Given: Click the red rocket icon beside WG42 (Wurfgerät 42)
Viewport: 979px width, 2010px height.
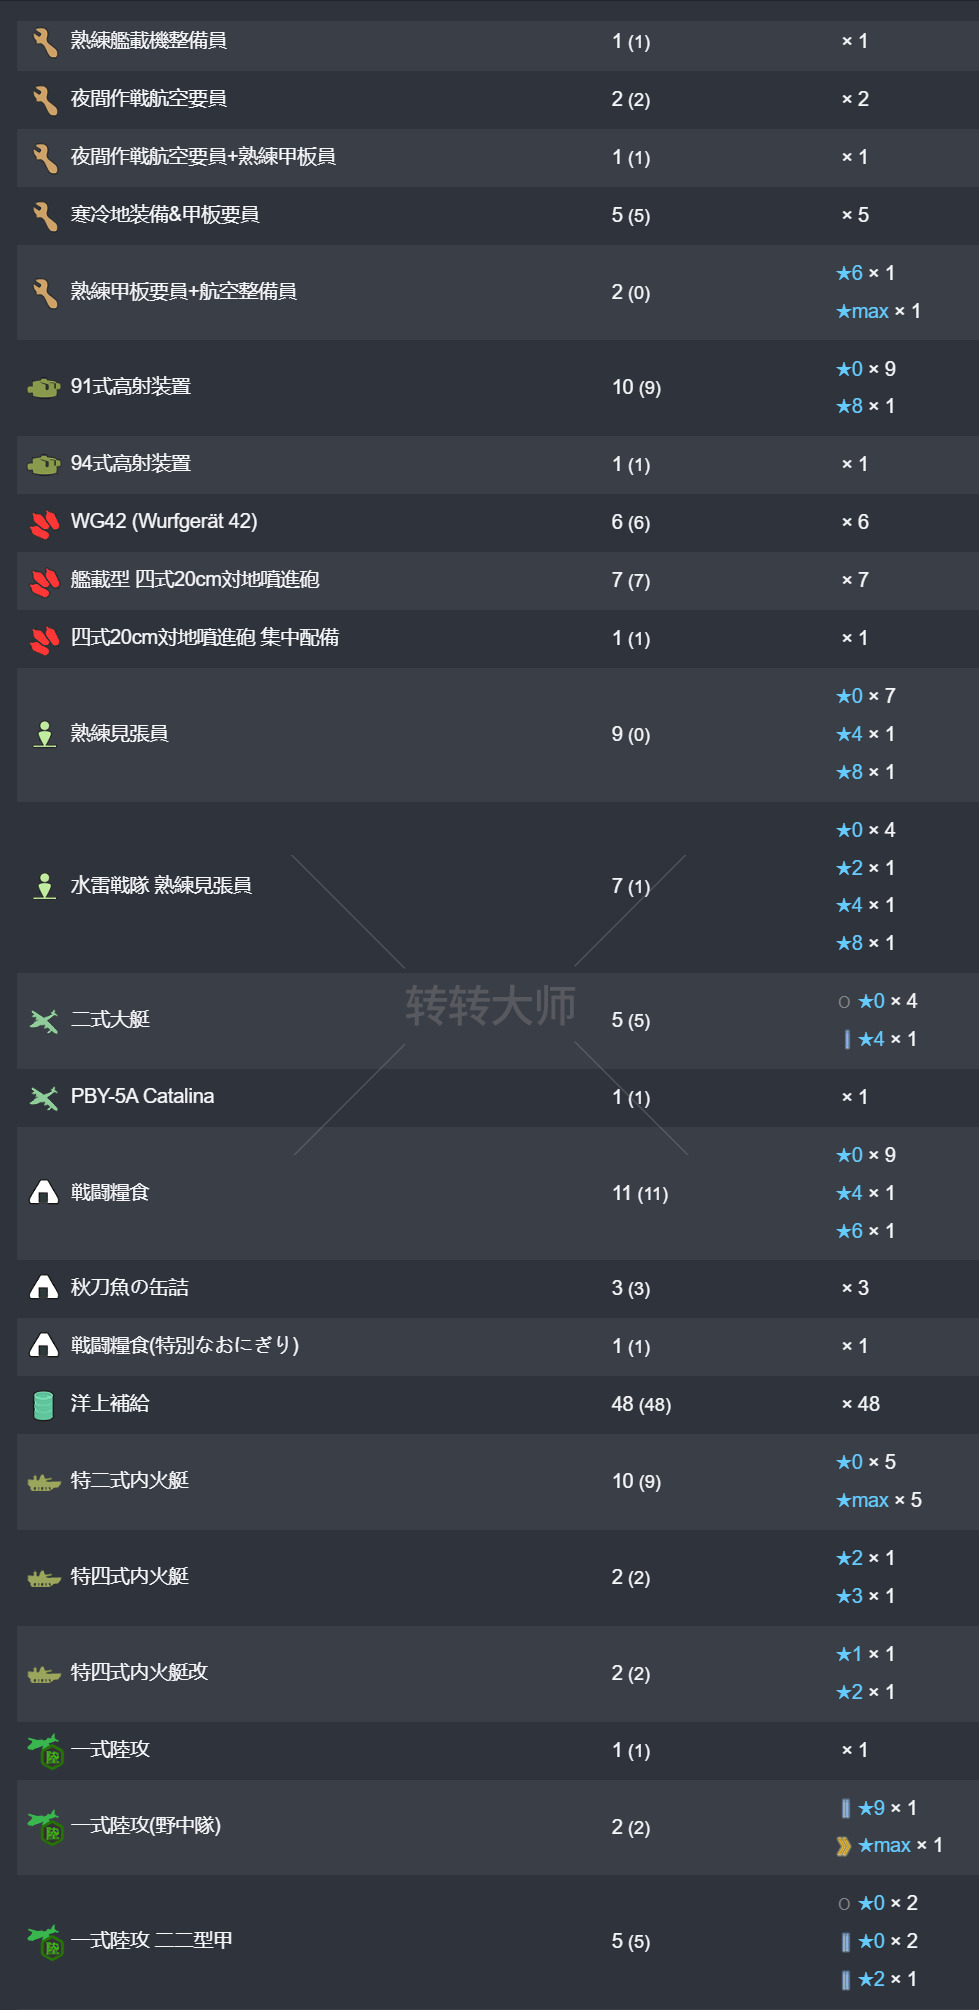Looking at the screenshot, I should 44,523.
